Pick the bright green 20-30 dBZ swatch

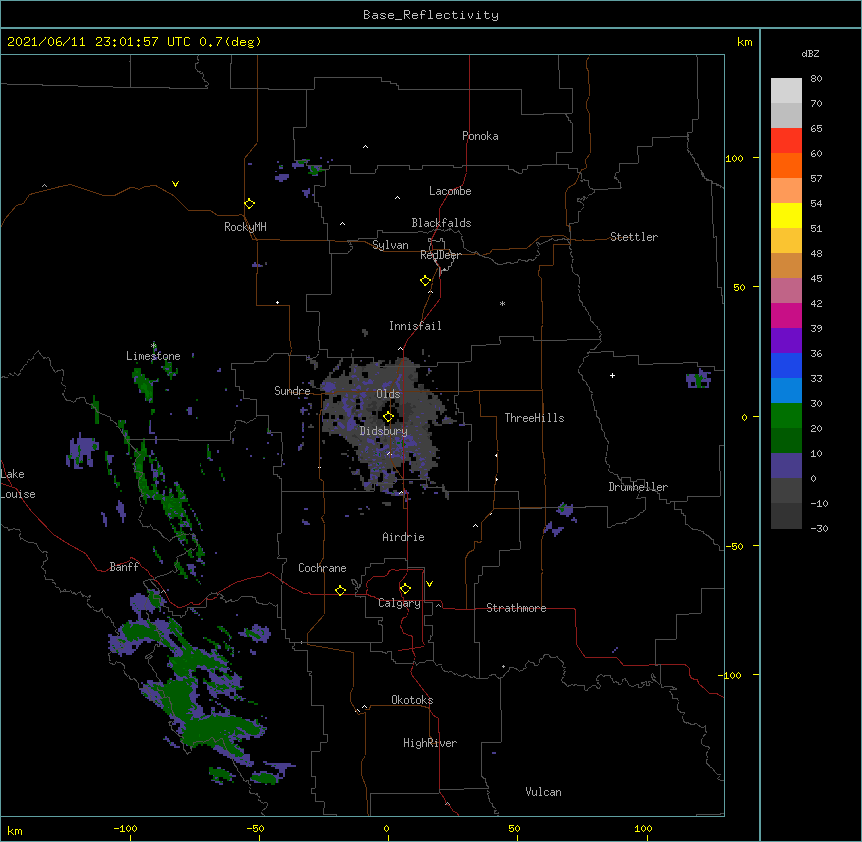click(786, 416)
